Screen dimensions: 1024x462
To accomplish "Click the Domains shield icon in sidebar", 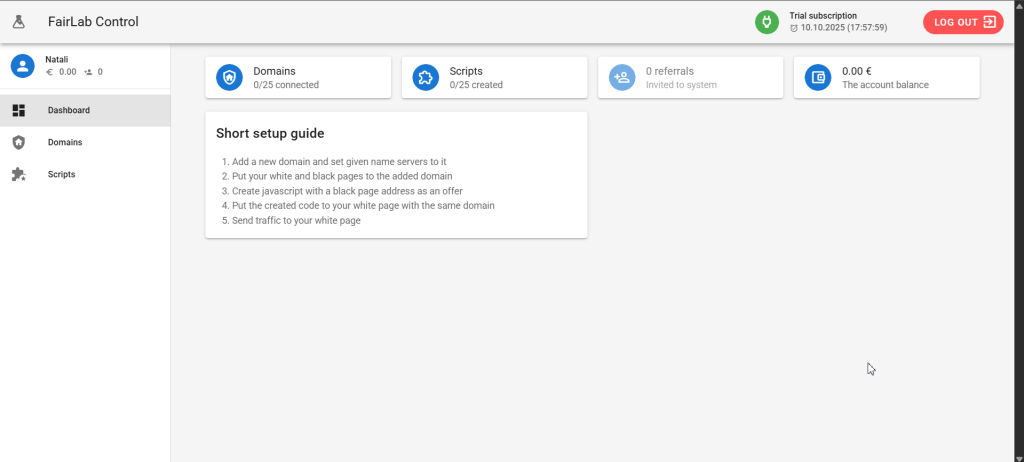I will click(x=19, y=142).
